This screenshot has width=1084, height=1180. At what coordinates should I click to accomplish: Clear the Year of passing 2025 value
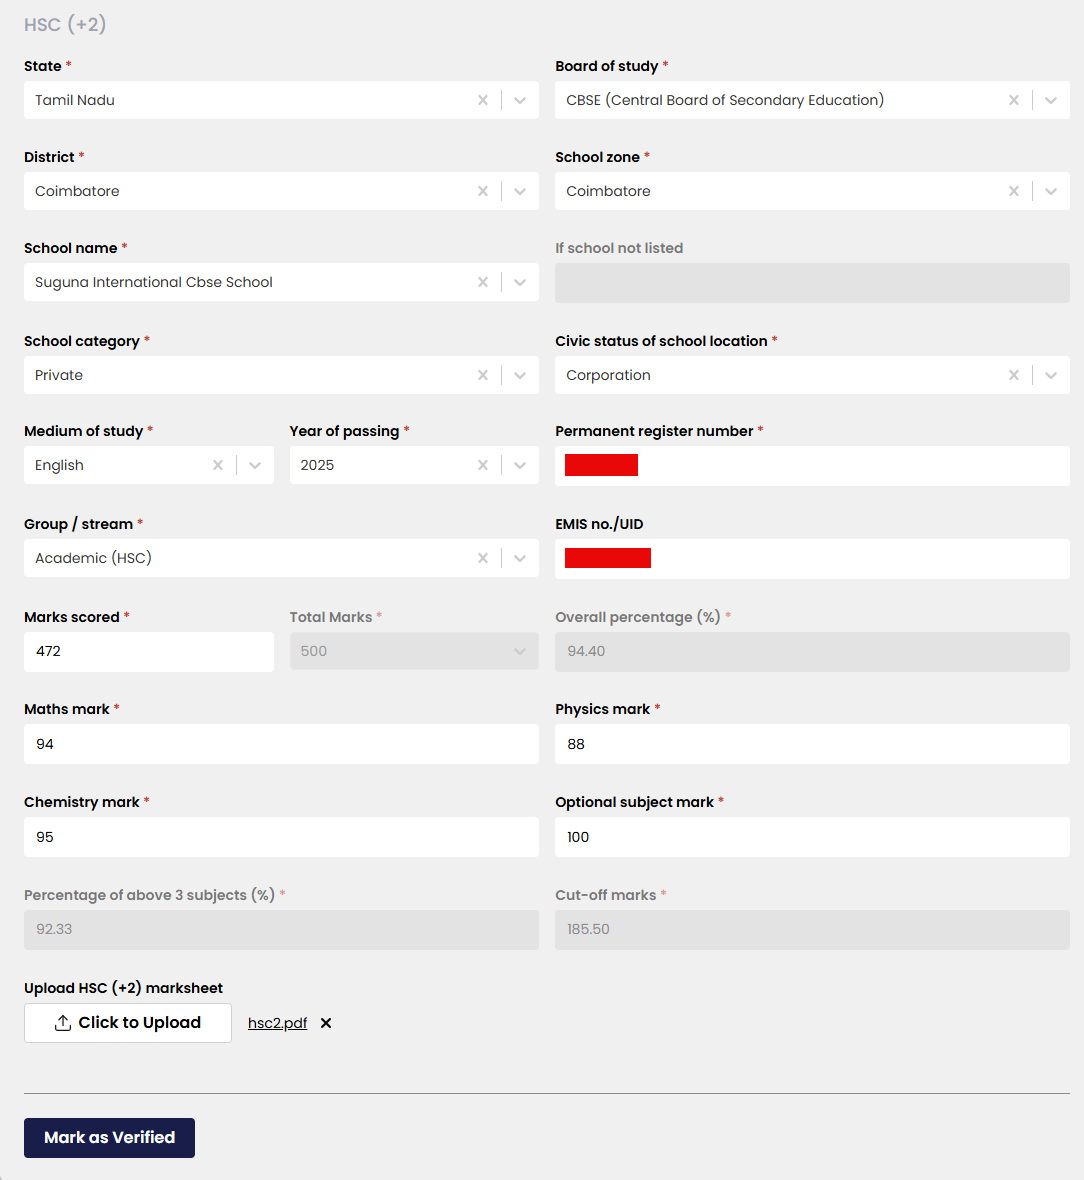coord(483,465)
